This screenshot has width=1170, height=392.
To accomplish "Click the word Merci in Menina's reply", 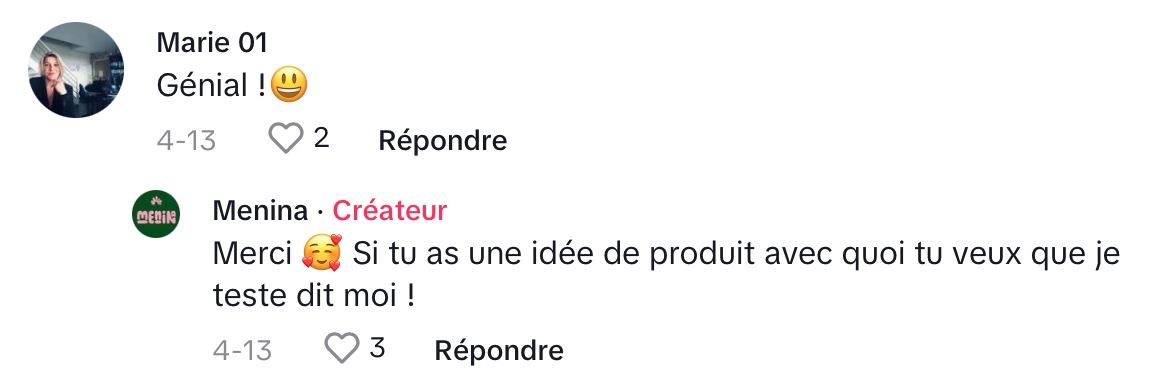I will (252, 254).
